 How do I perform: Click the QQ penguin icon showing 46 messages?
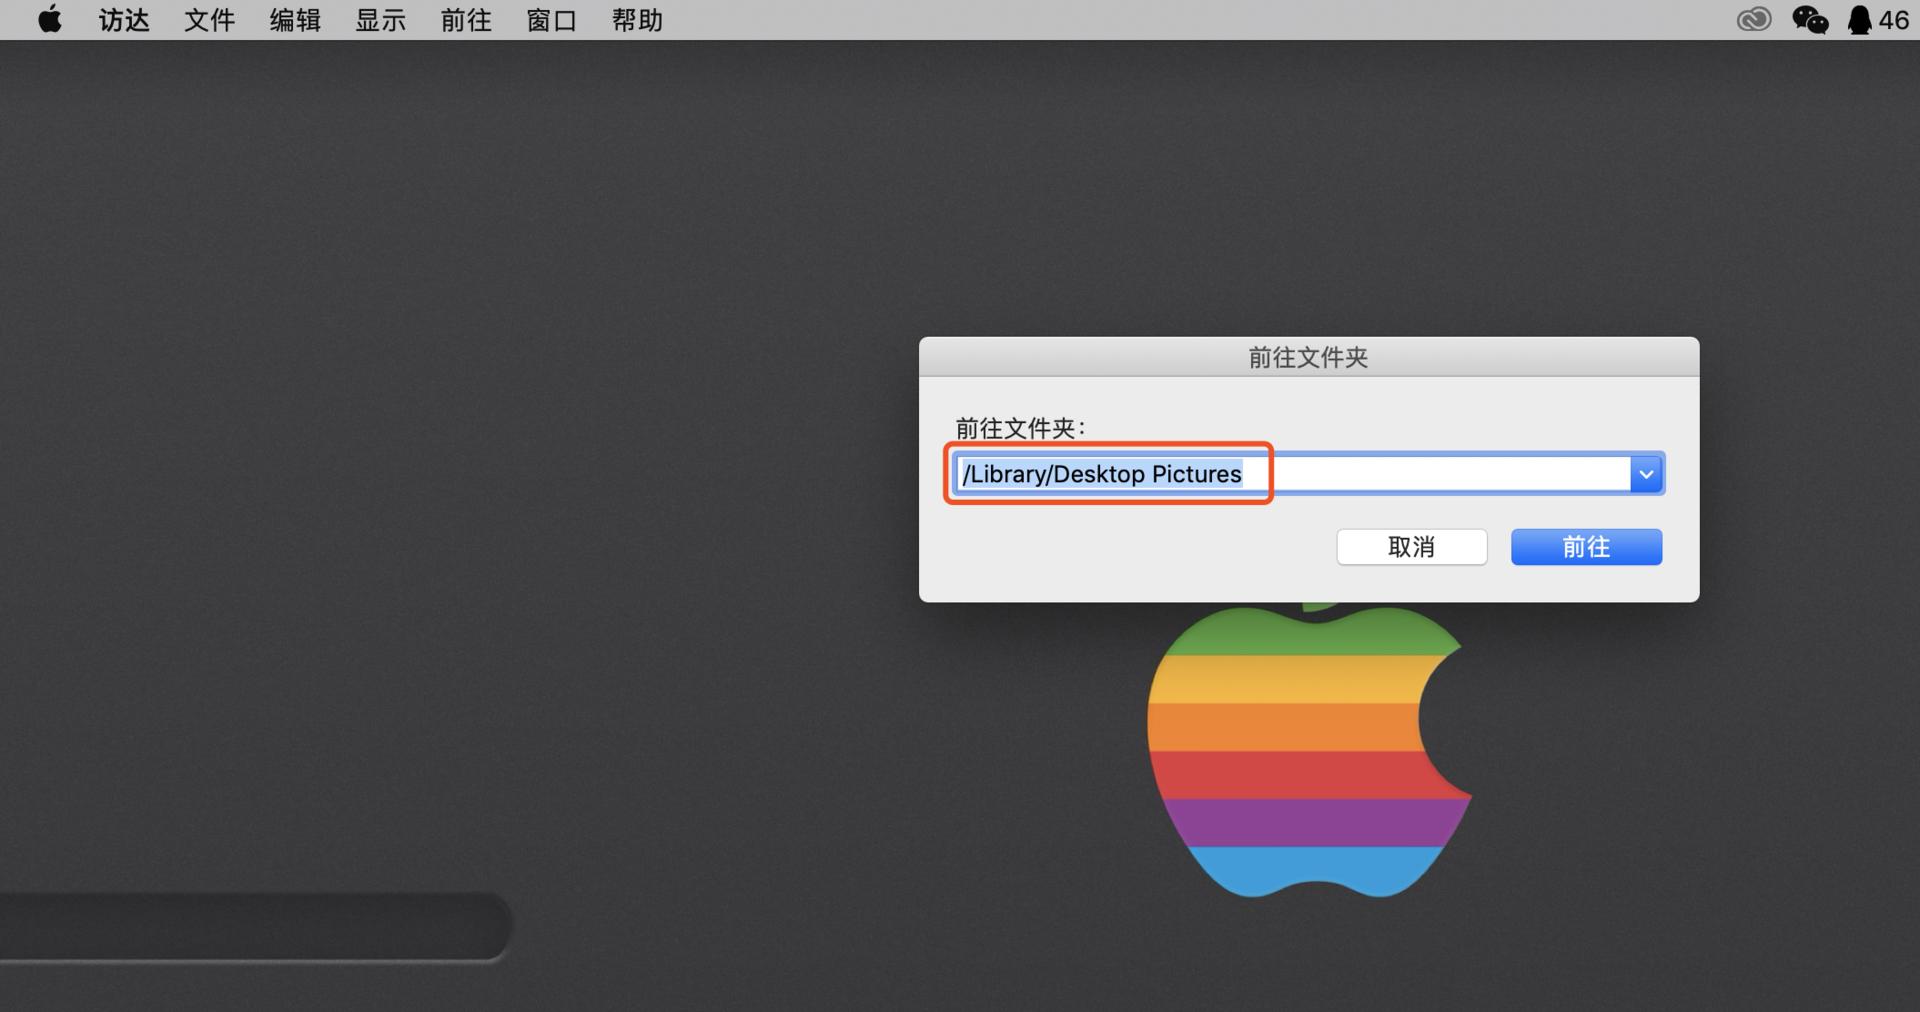(1858, 19)
